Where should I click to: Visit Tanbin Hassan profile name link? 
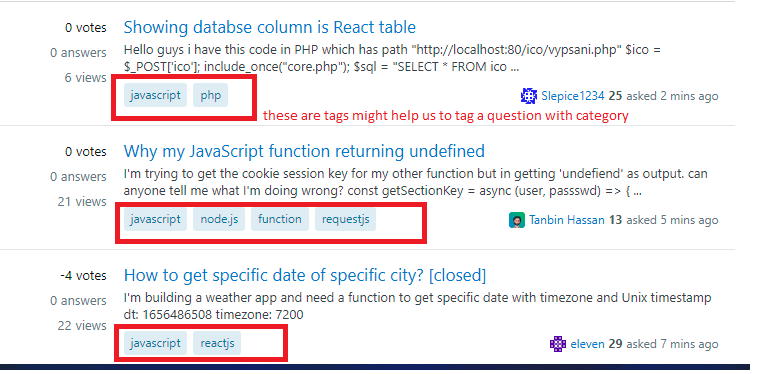(567, 220)
